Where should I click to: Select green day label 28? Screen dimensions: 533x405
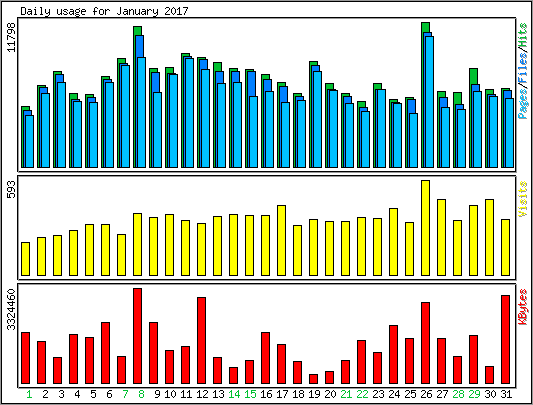(x=458, y=394)
